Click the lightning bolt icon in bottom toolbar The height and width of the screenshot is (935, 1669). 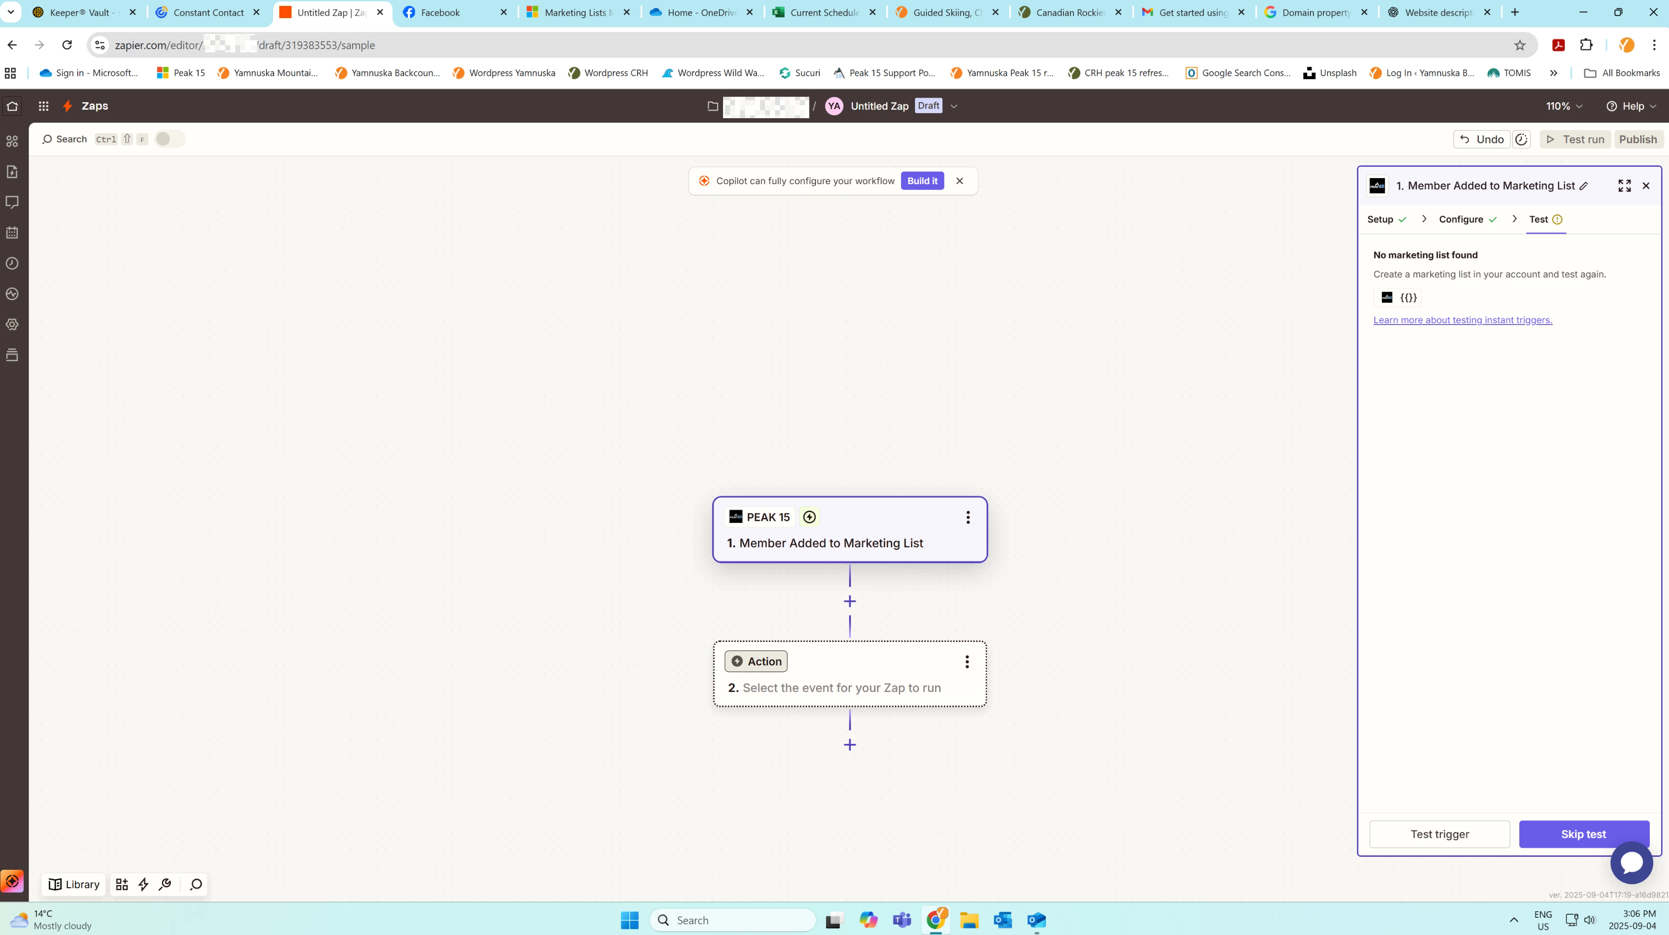point(143,884)
